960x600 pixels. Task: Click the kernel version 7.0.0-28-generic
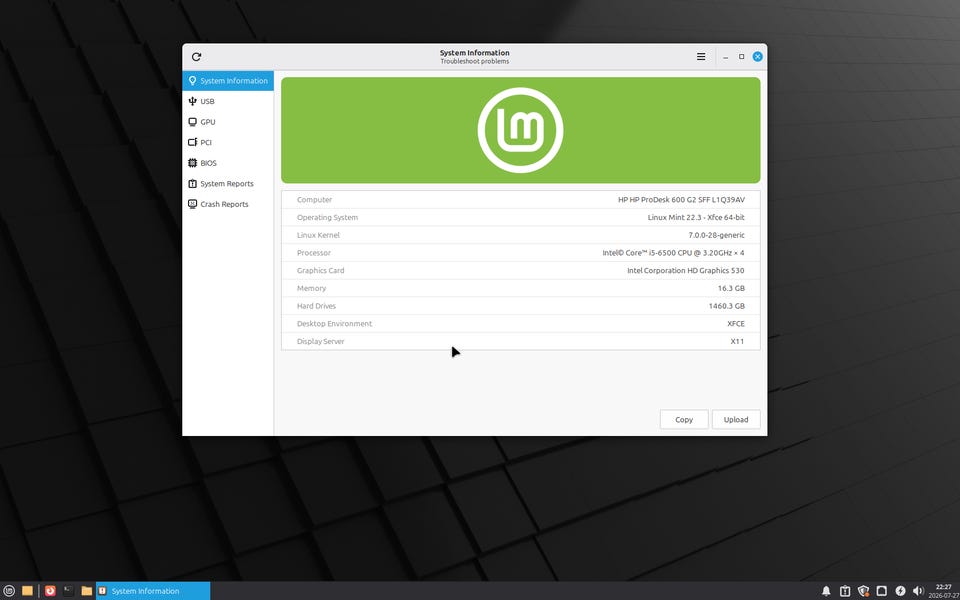click(716, 235)
